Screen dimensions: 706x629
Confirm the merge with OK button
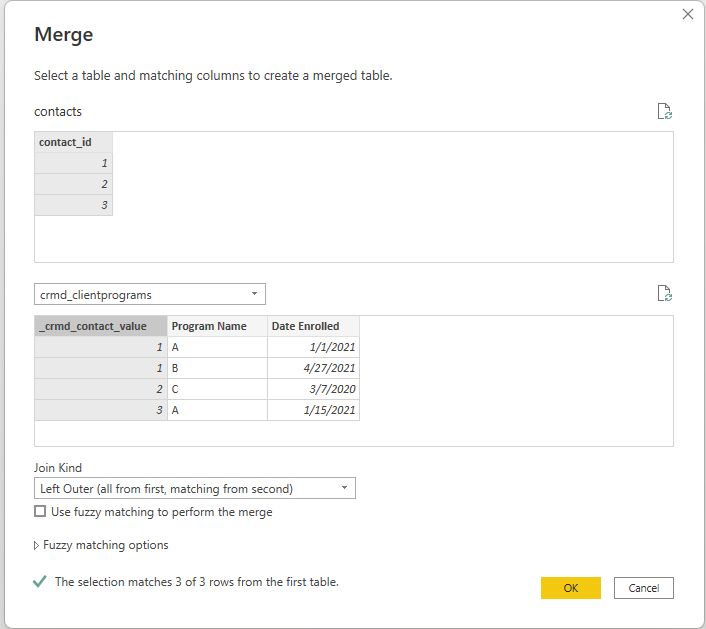pyautogui.click(x=570, y=588)
